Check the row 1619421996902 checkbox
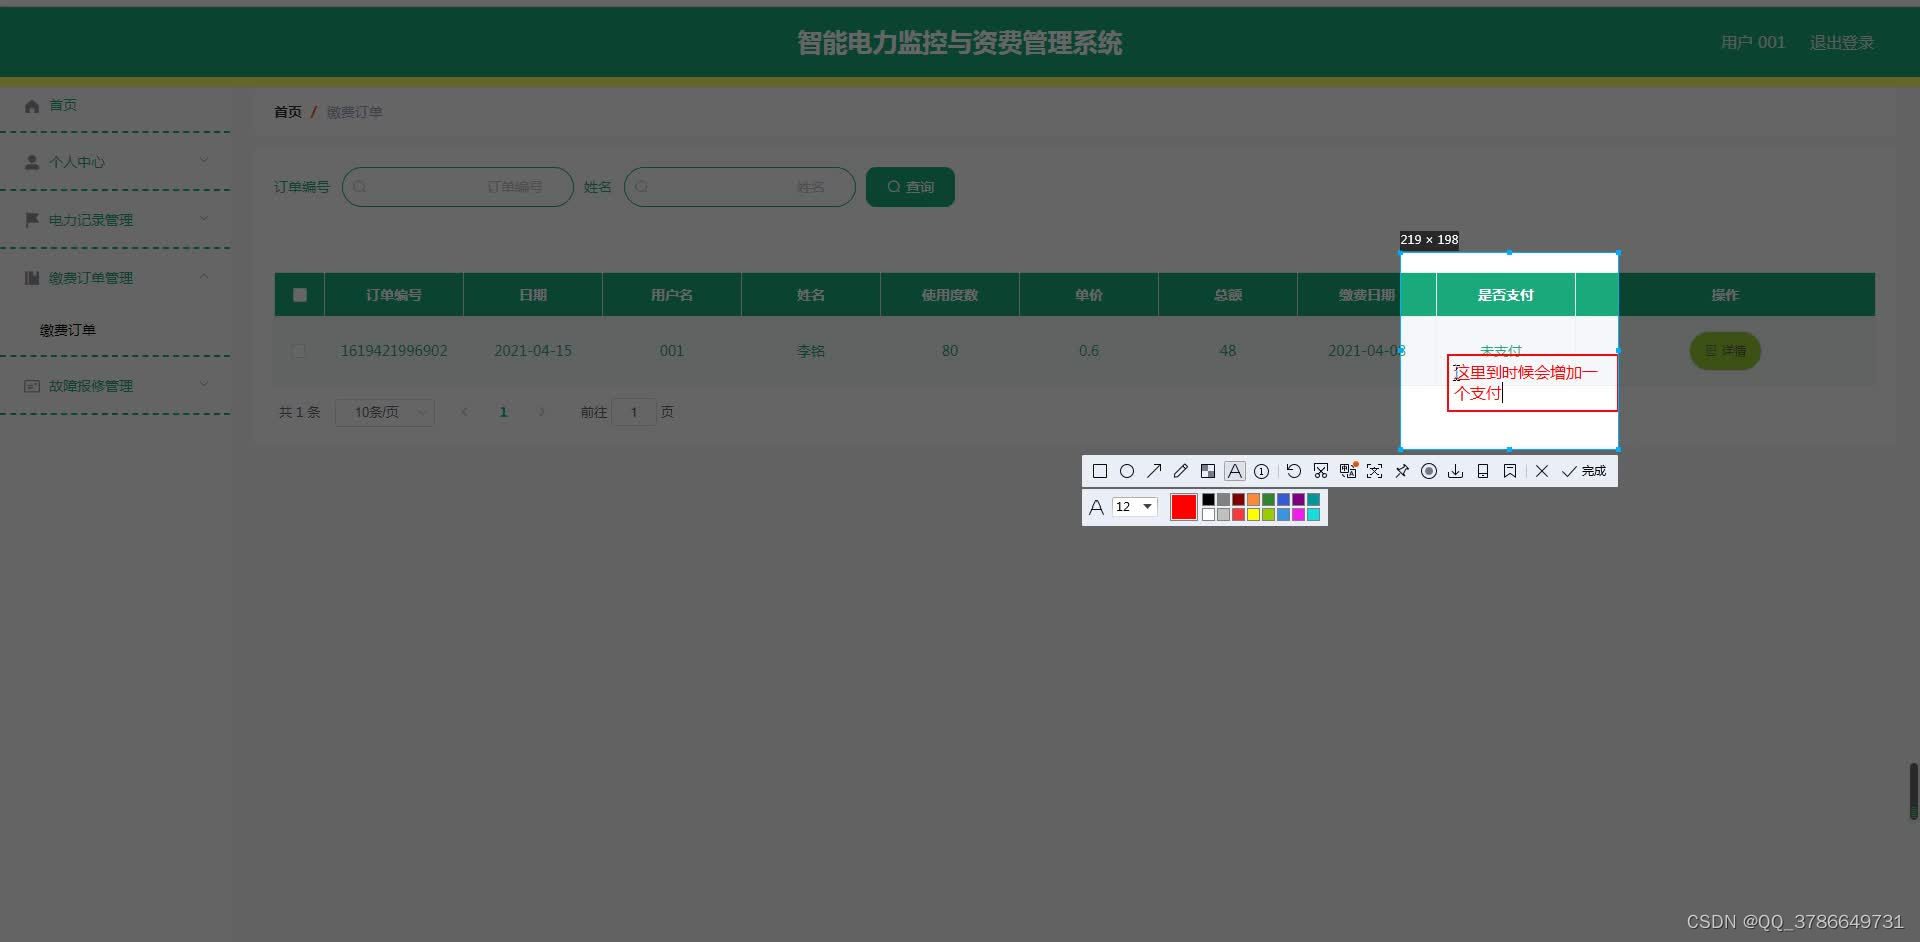1920x942 pixels. [299, 351]
